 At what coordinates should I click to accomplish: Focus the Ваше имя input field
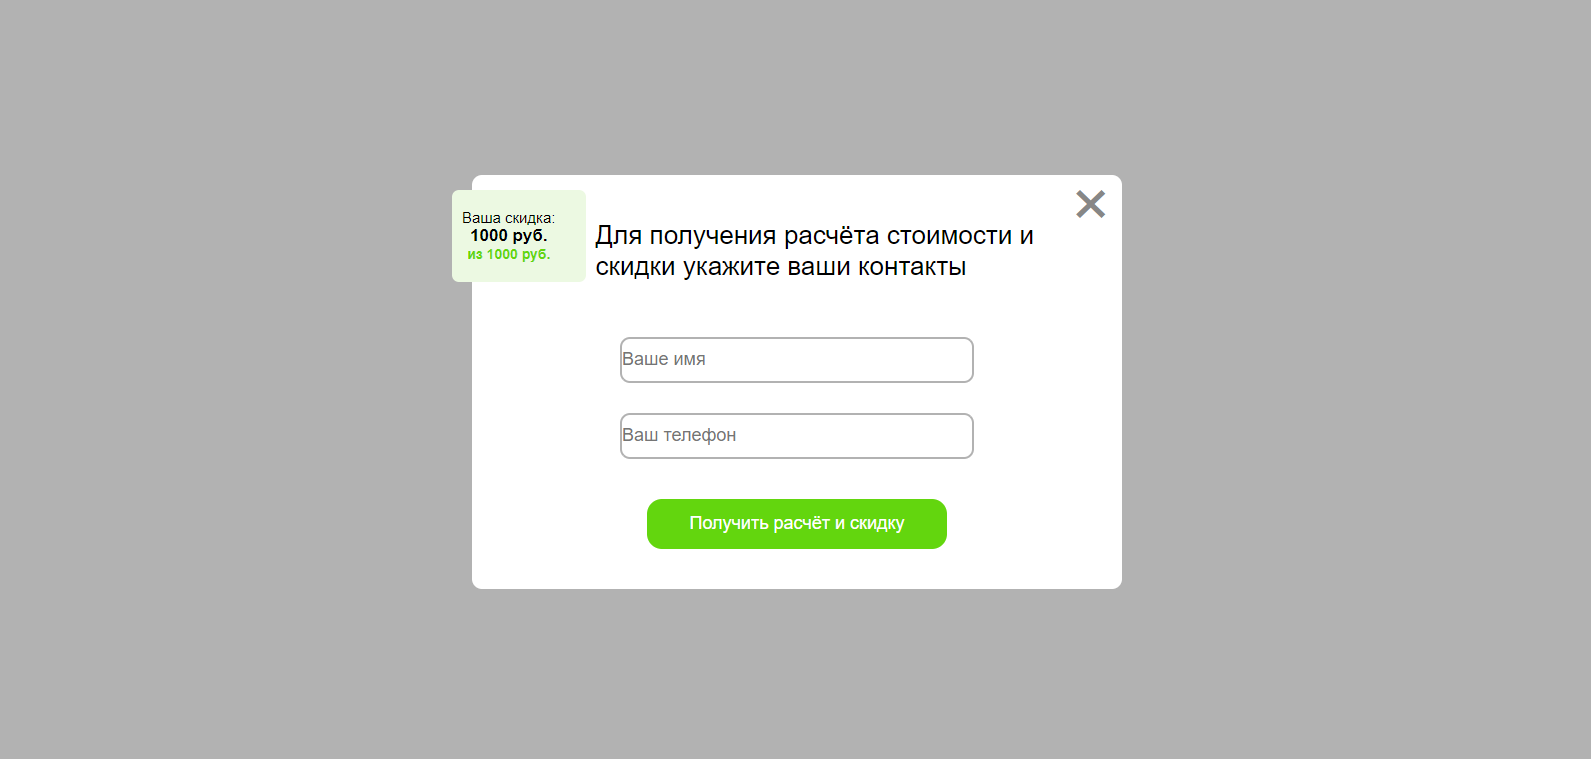pos(797,360)
